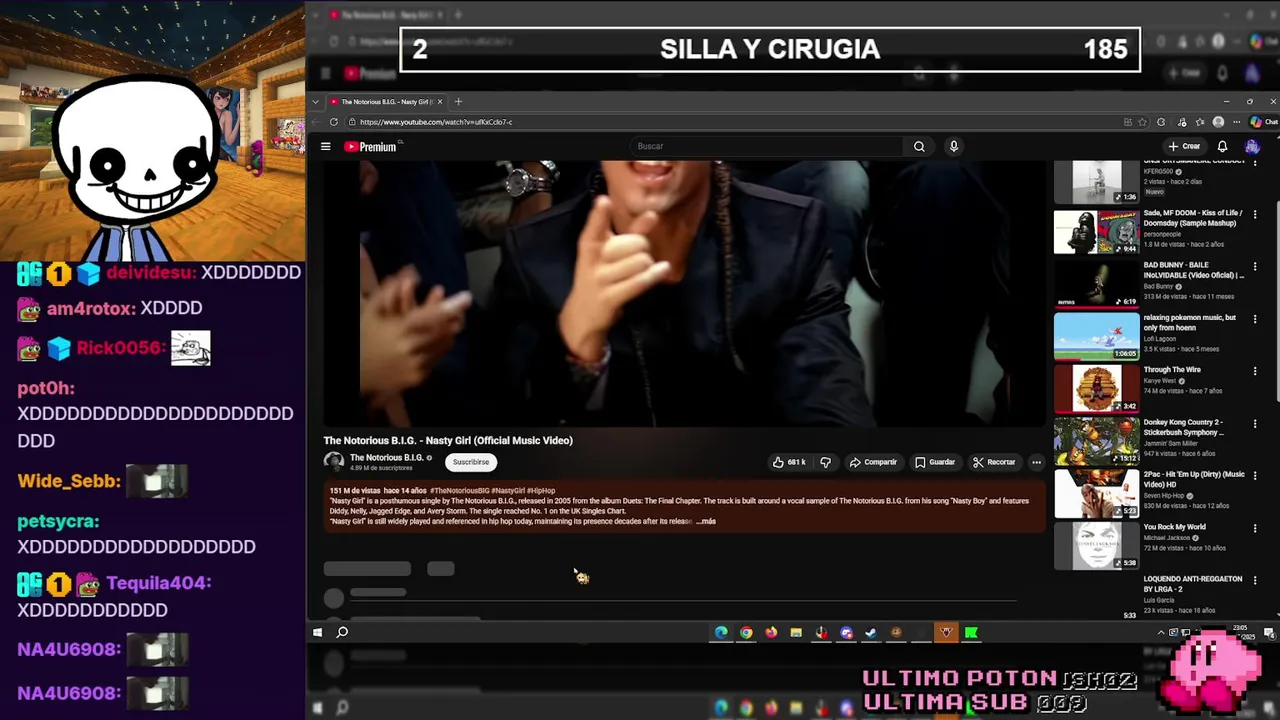
Task: Open a new browser tab
Action: pos(458,102)
